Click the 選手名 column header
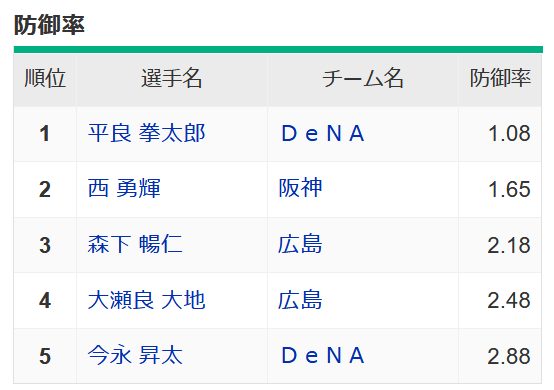The height and width of the screenshot is (390, 554). pos(172,79)
